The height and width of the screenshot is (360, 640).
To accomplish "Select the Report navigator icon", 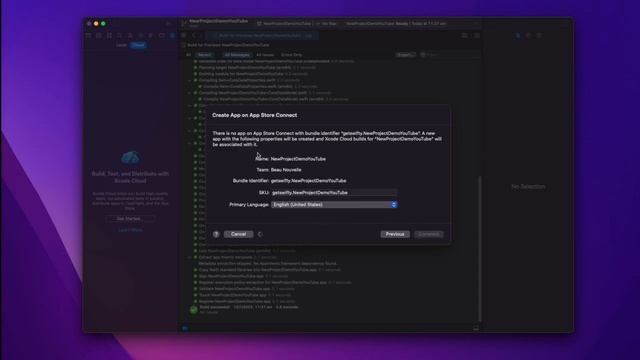I will [x=172, y=36].
